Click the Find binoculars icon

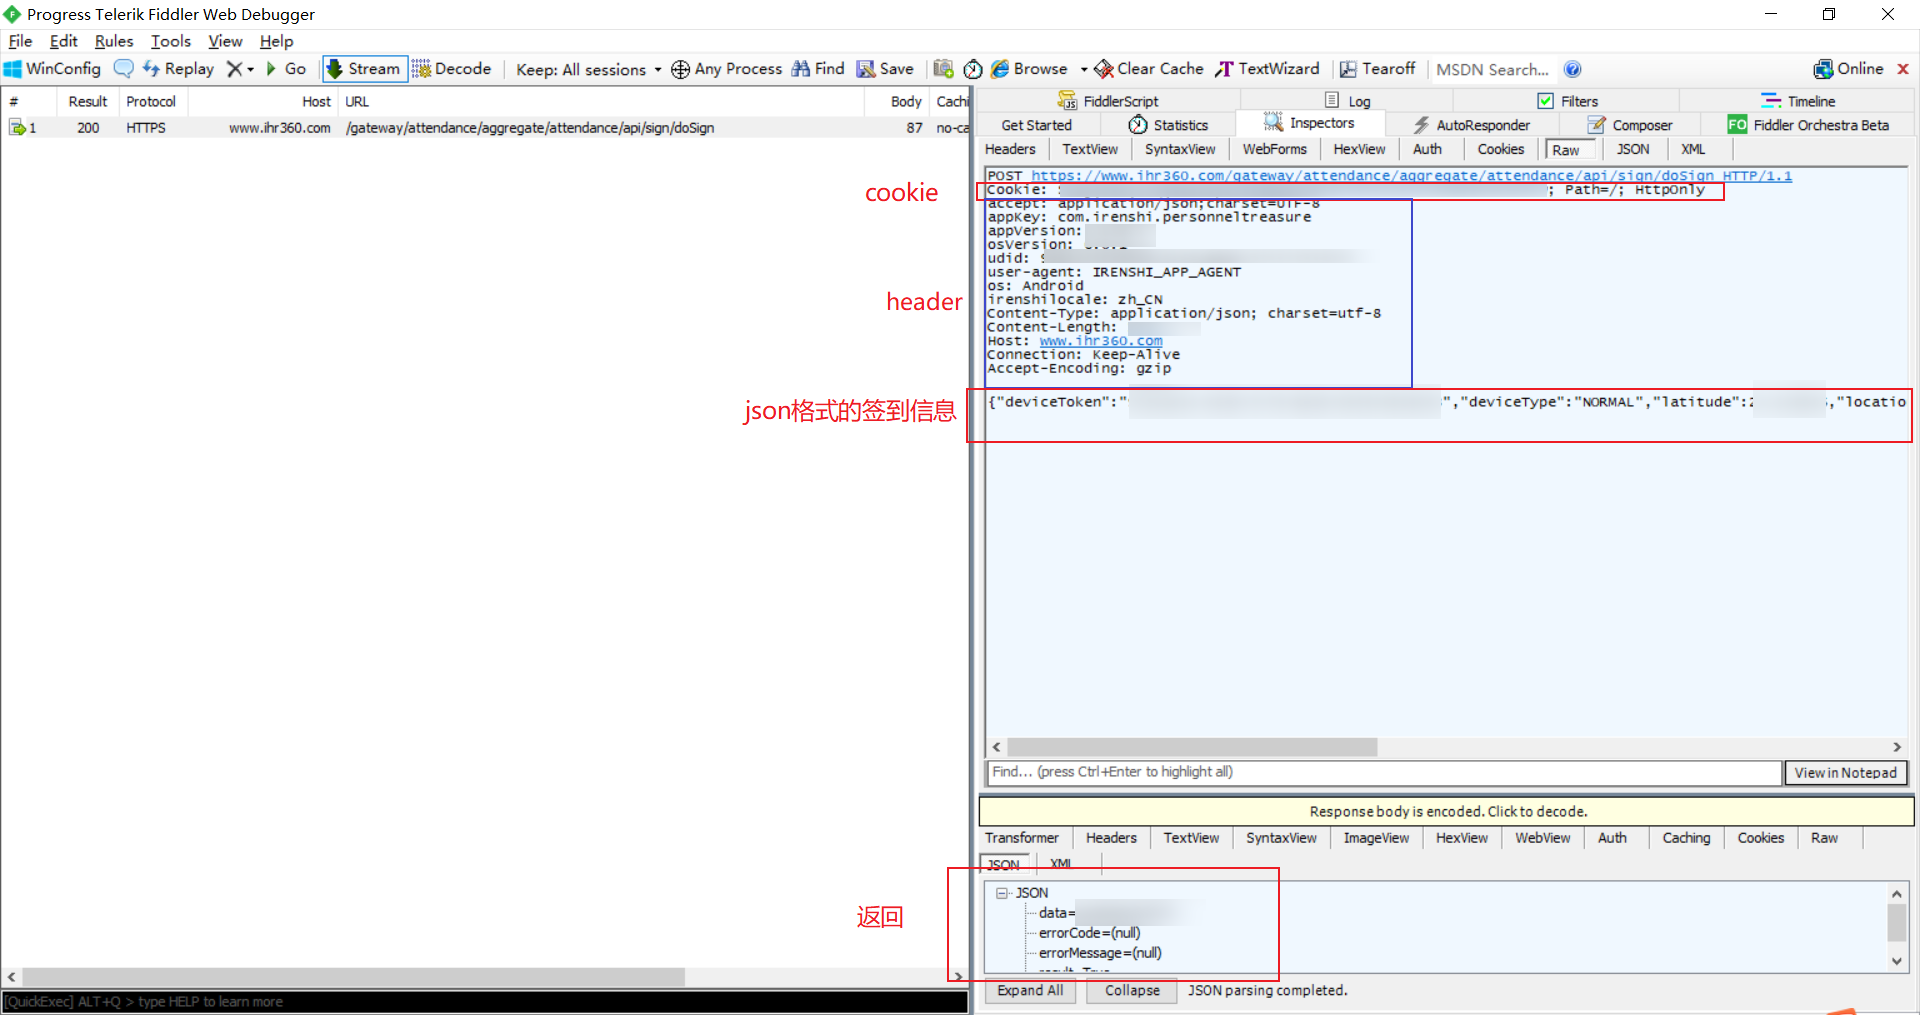pos(801,69)
